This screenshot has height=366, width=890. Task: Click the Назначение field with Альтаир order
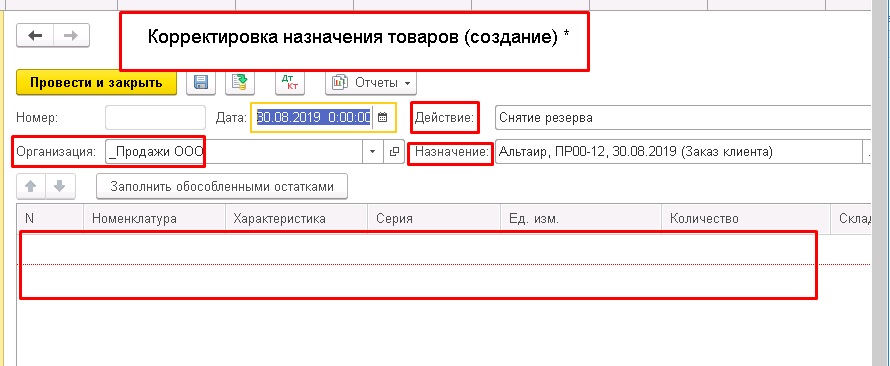click(x=678, y=152)
